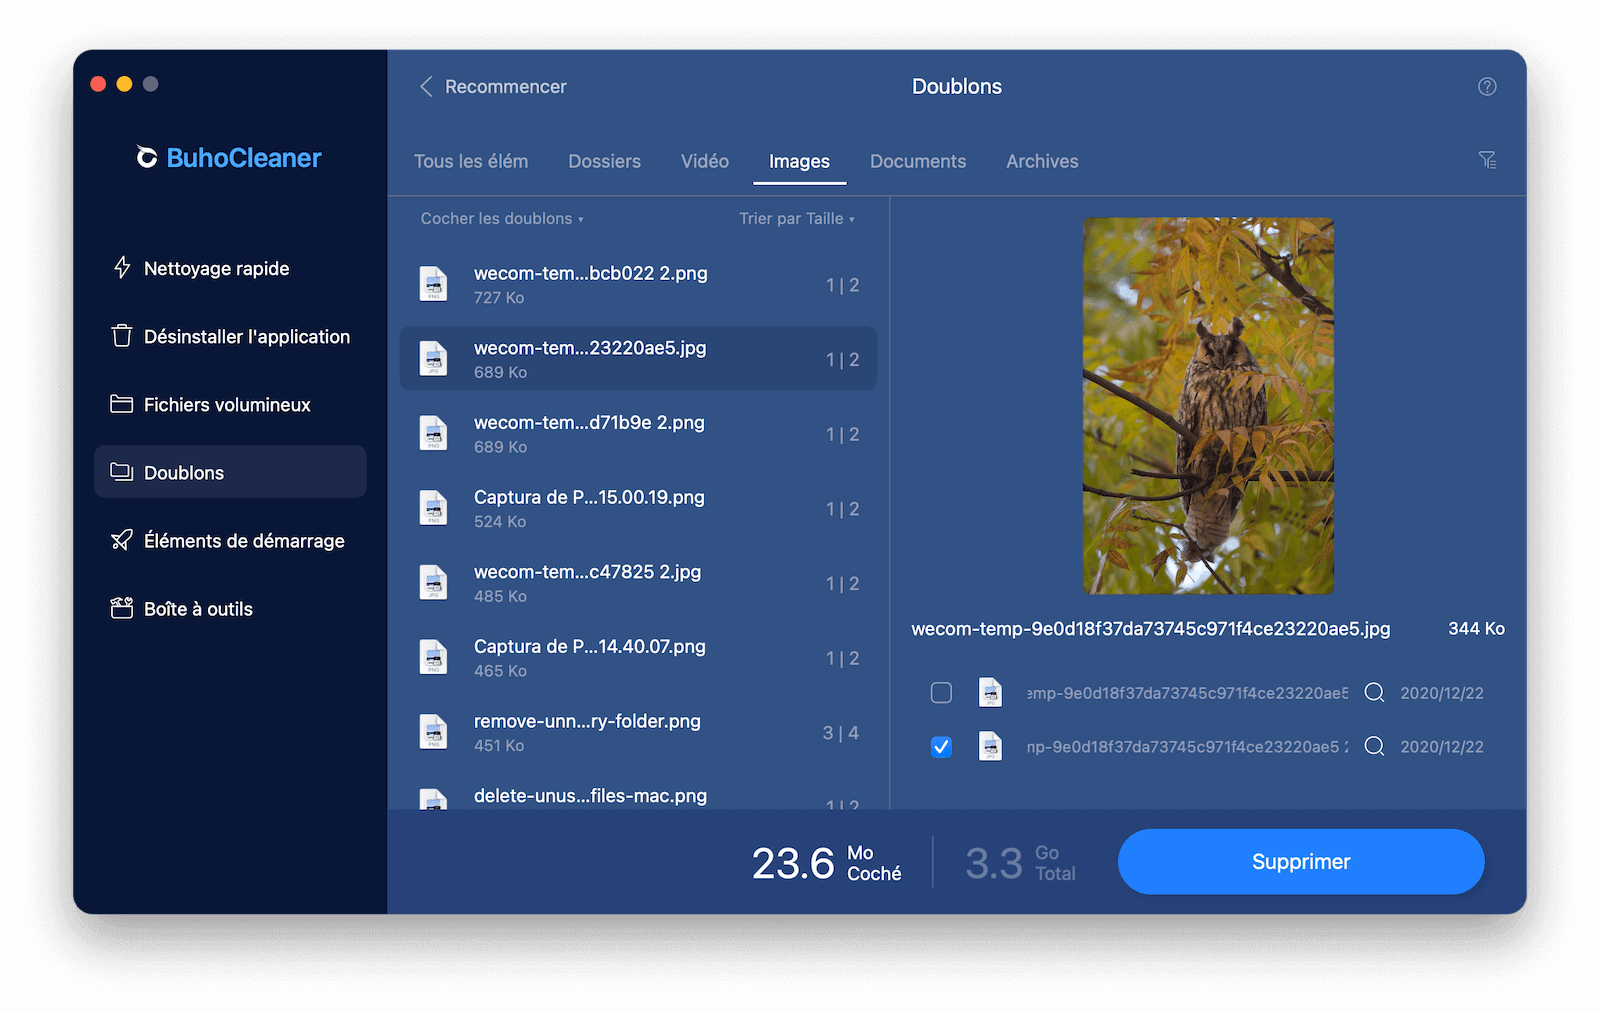This screenshot has height=1011, width=1600.
Task: Click the Boîte à outils toolbox icon
Action: [x=122, y=608]
